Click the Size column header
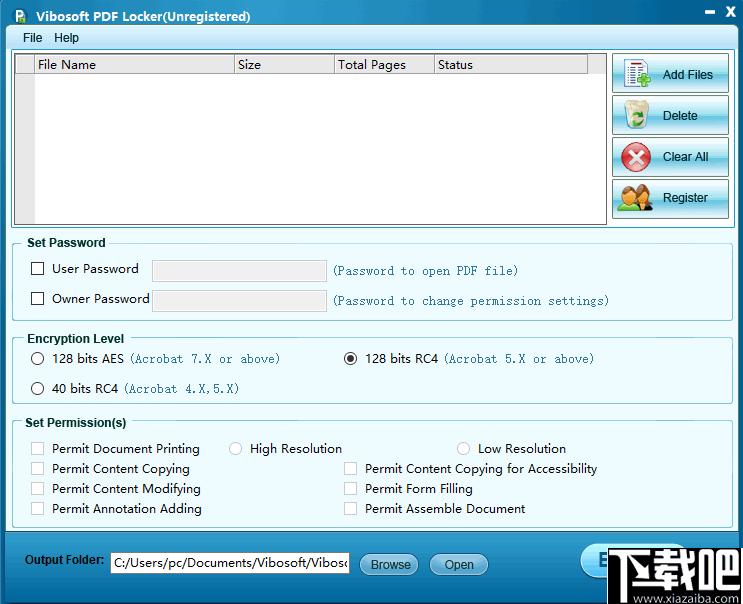This screenshot has height=604, width=743. [284, 64]
